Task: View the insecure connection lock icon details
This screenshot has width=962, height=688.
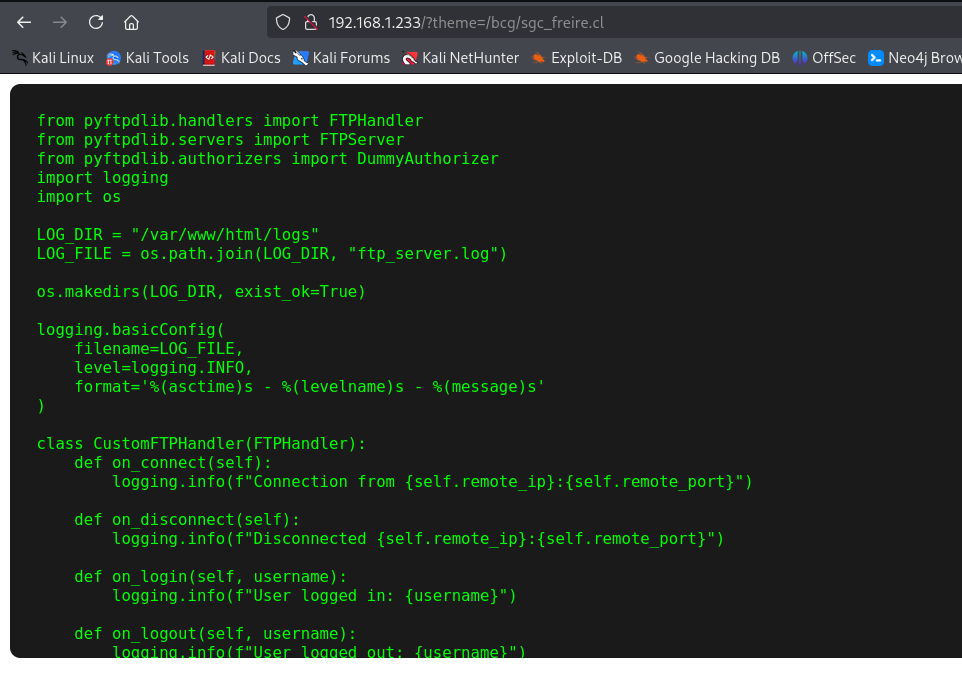Action: pyautogui.click(x=309, y=22)
